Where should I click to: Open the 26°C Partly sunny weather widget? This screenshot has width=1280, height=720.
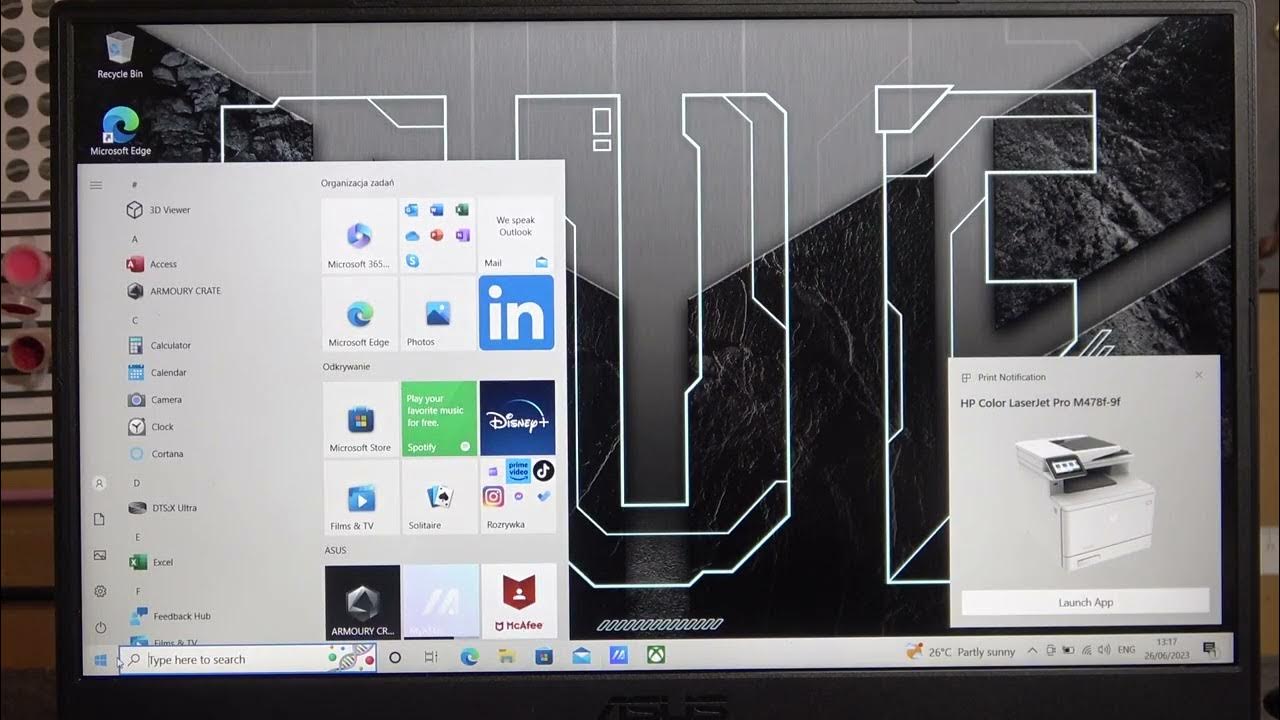(x=961, y=652)
